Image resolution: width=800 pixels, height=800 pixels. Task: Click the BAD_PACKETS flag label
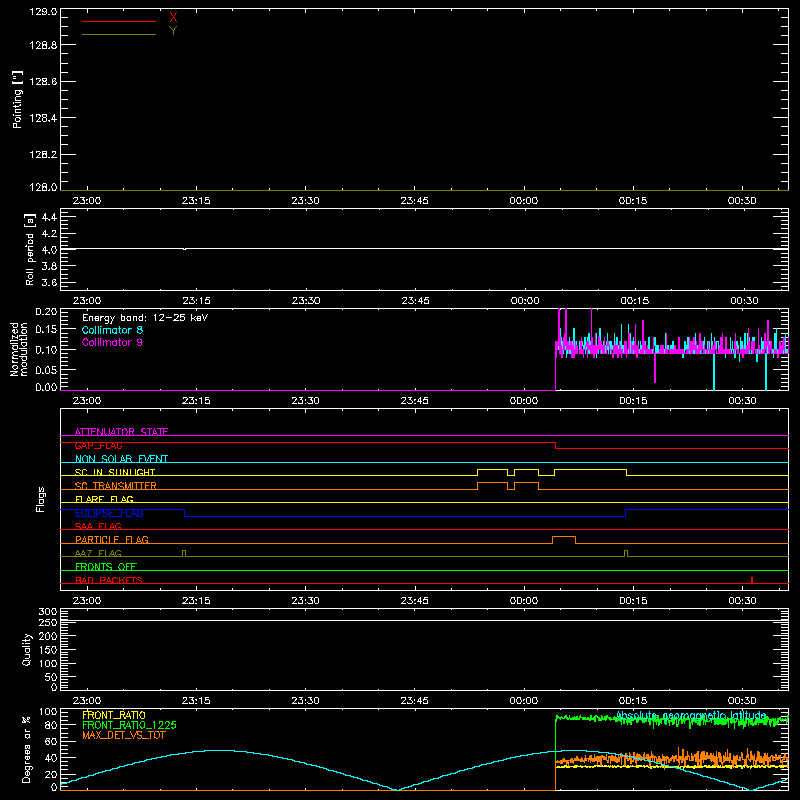[x=109, y=580]
